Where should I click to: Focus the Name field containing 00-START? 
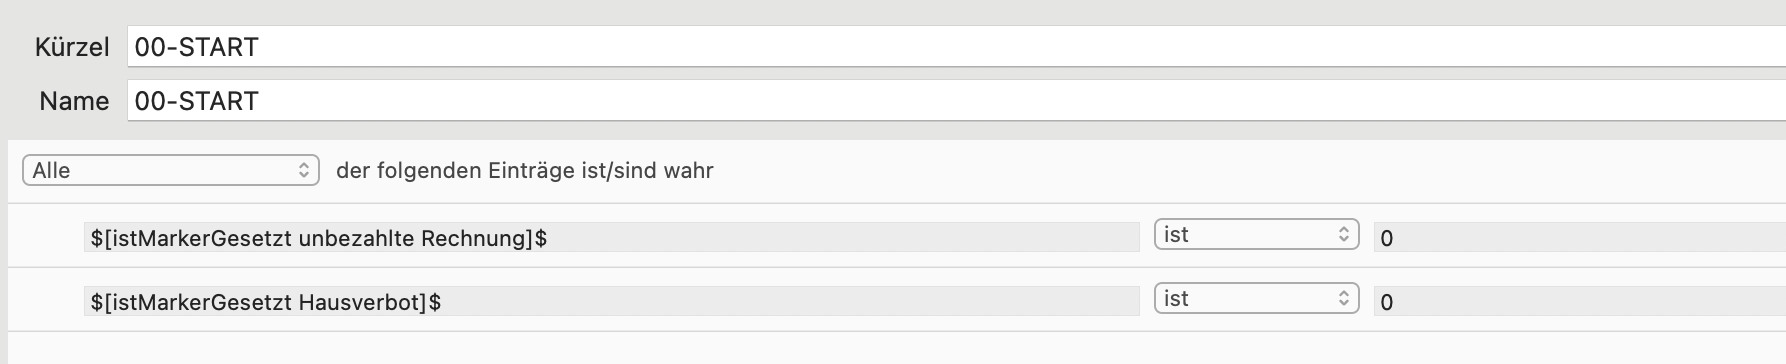956,101
